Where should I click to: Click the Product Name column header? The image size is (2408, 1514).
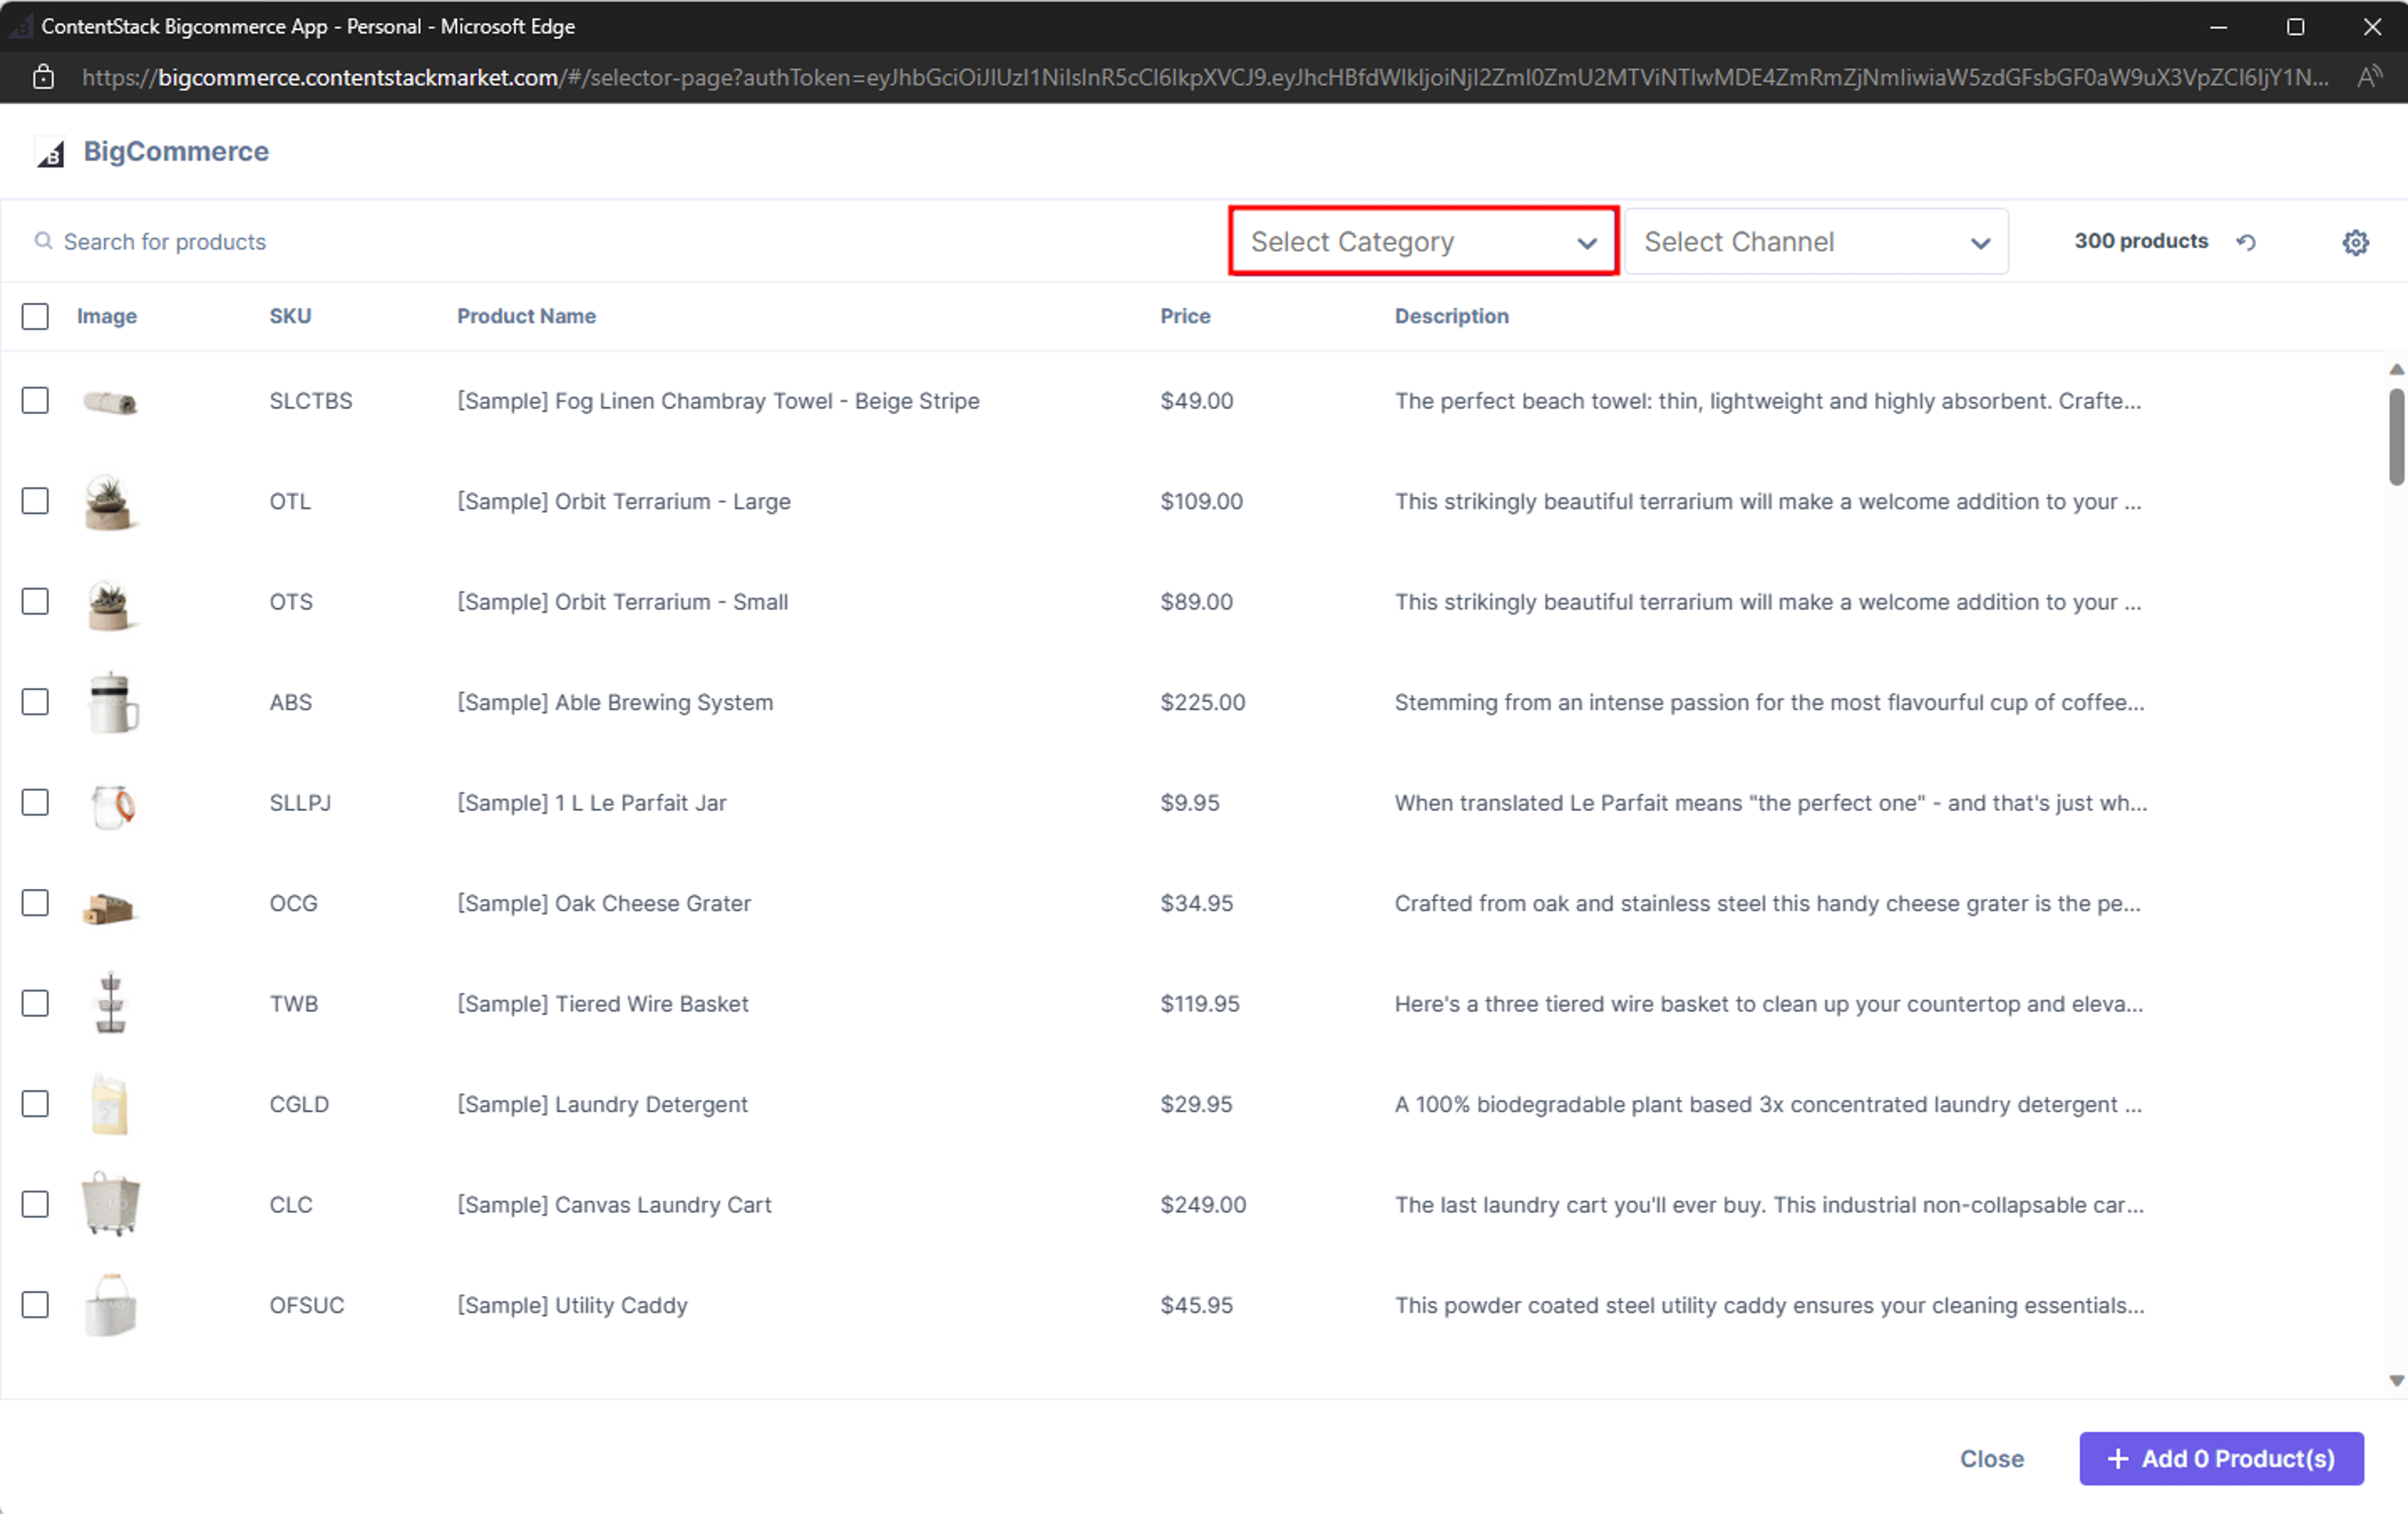point(526,316)
